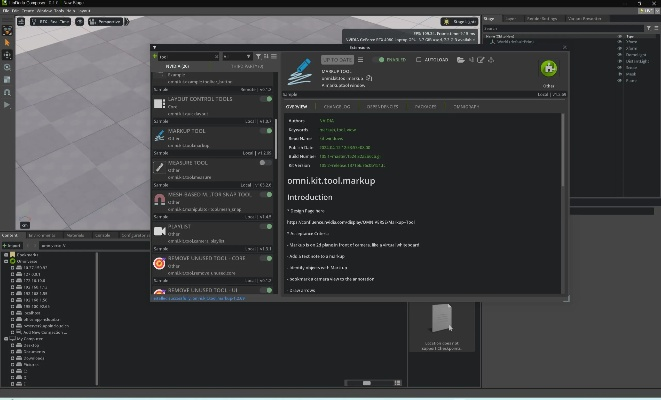Open the details hamburger menu beside Up To Date
Screen dimensions: 661x400
360,60
